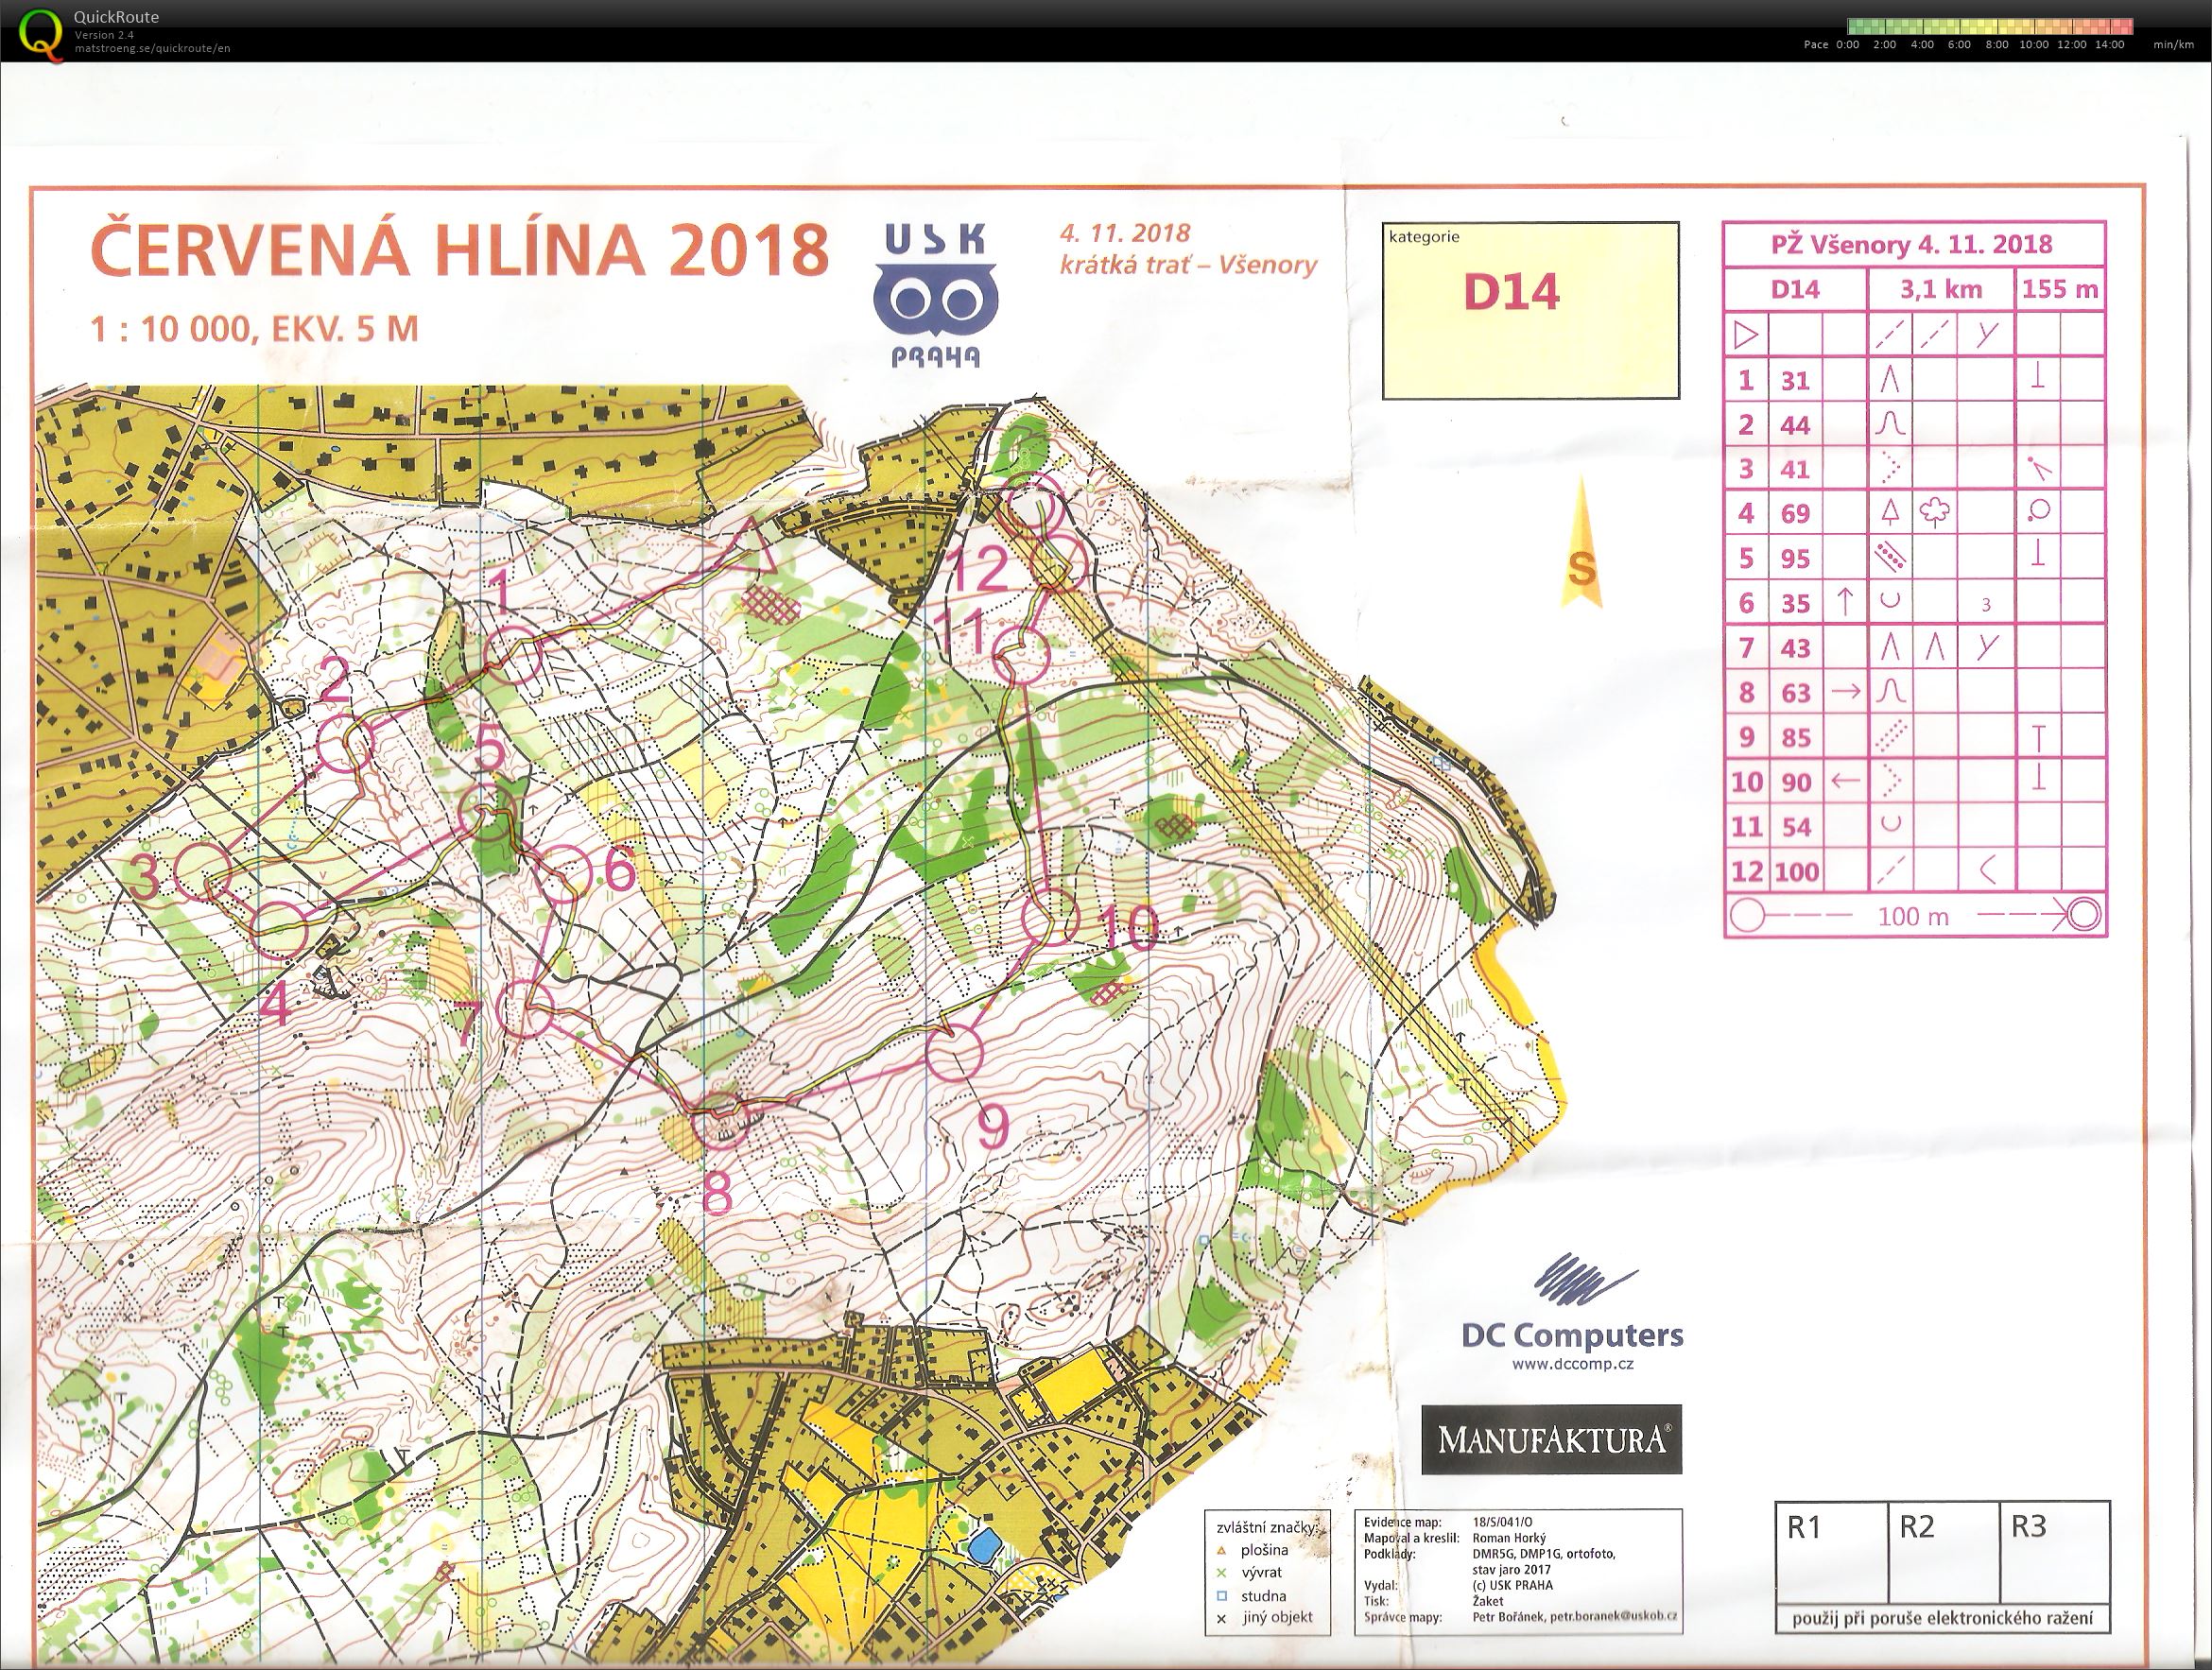2212x1670 pixels.
Task: Click the '1 : 10 000, EKV. 5 M' scale text
Action: point(254,328)
